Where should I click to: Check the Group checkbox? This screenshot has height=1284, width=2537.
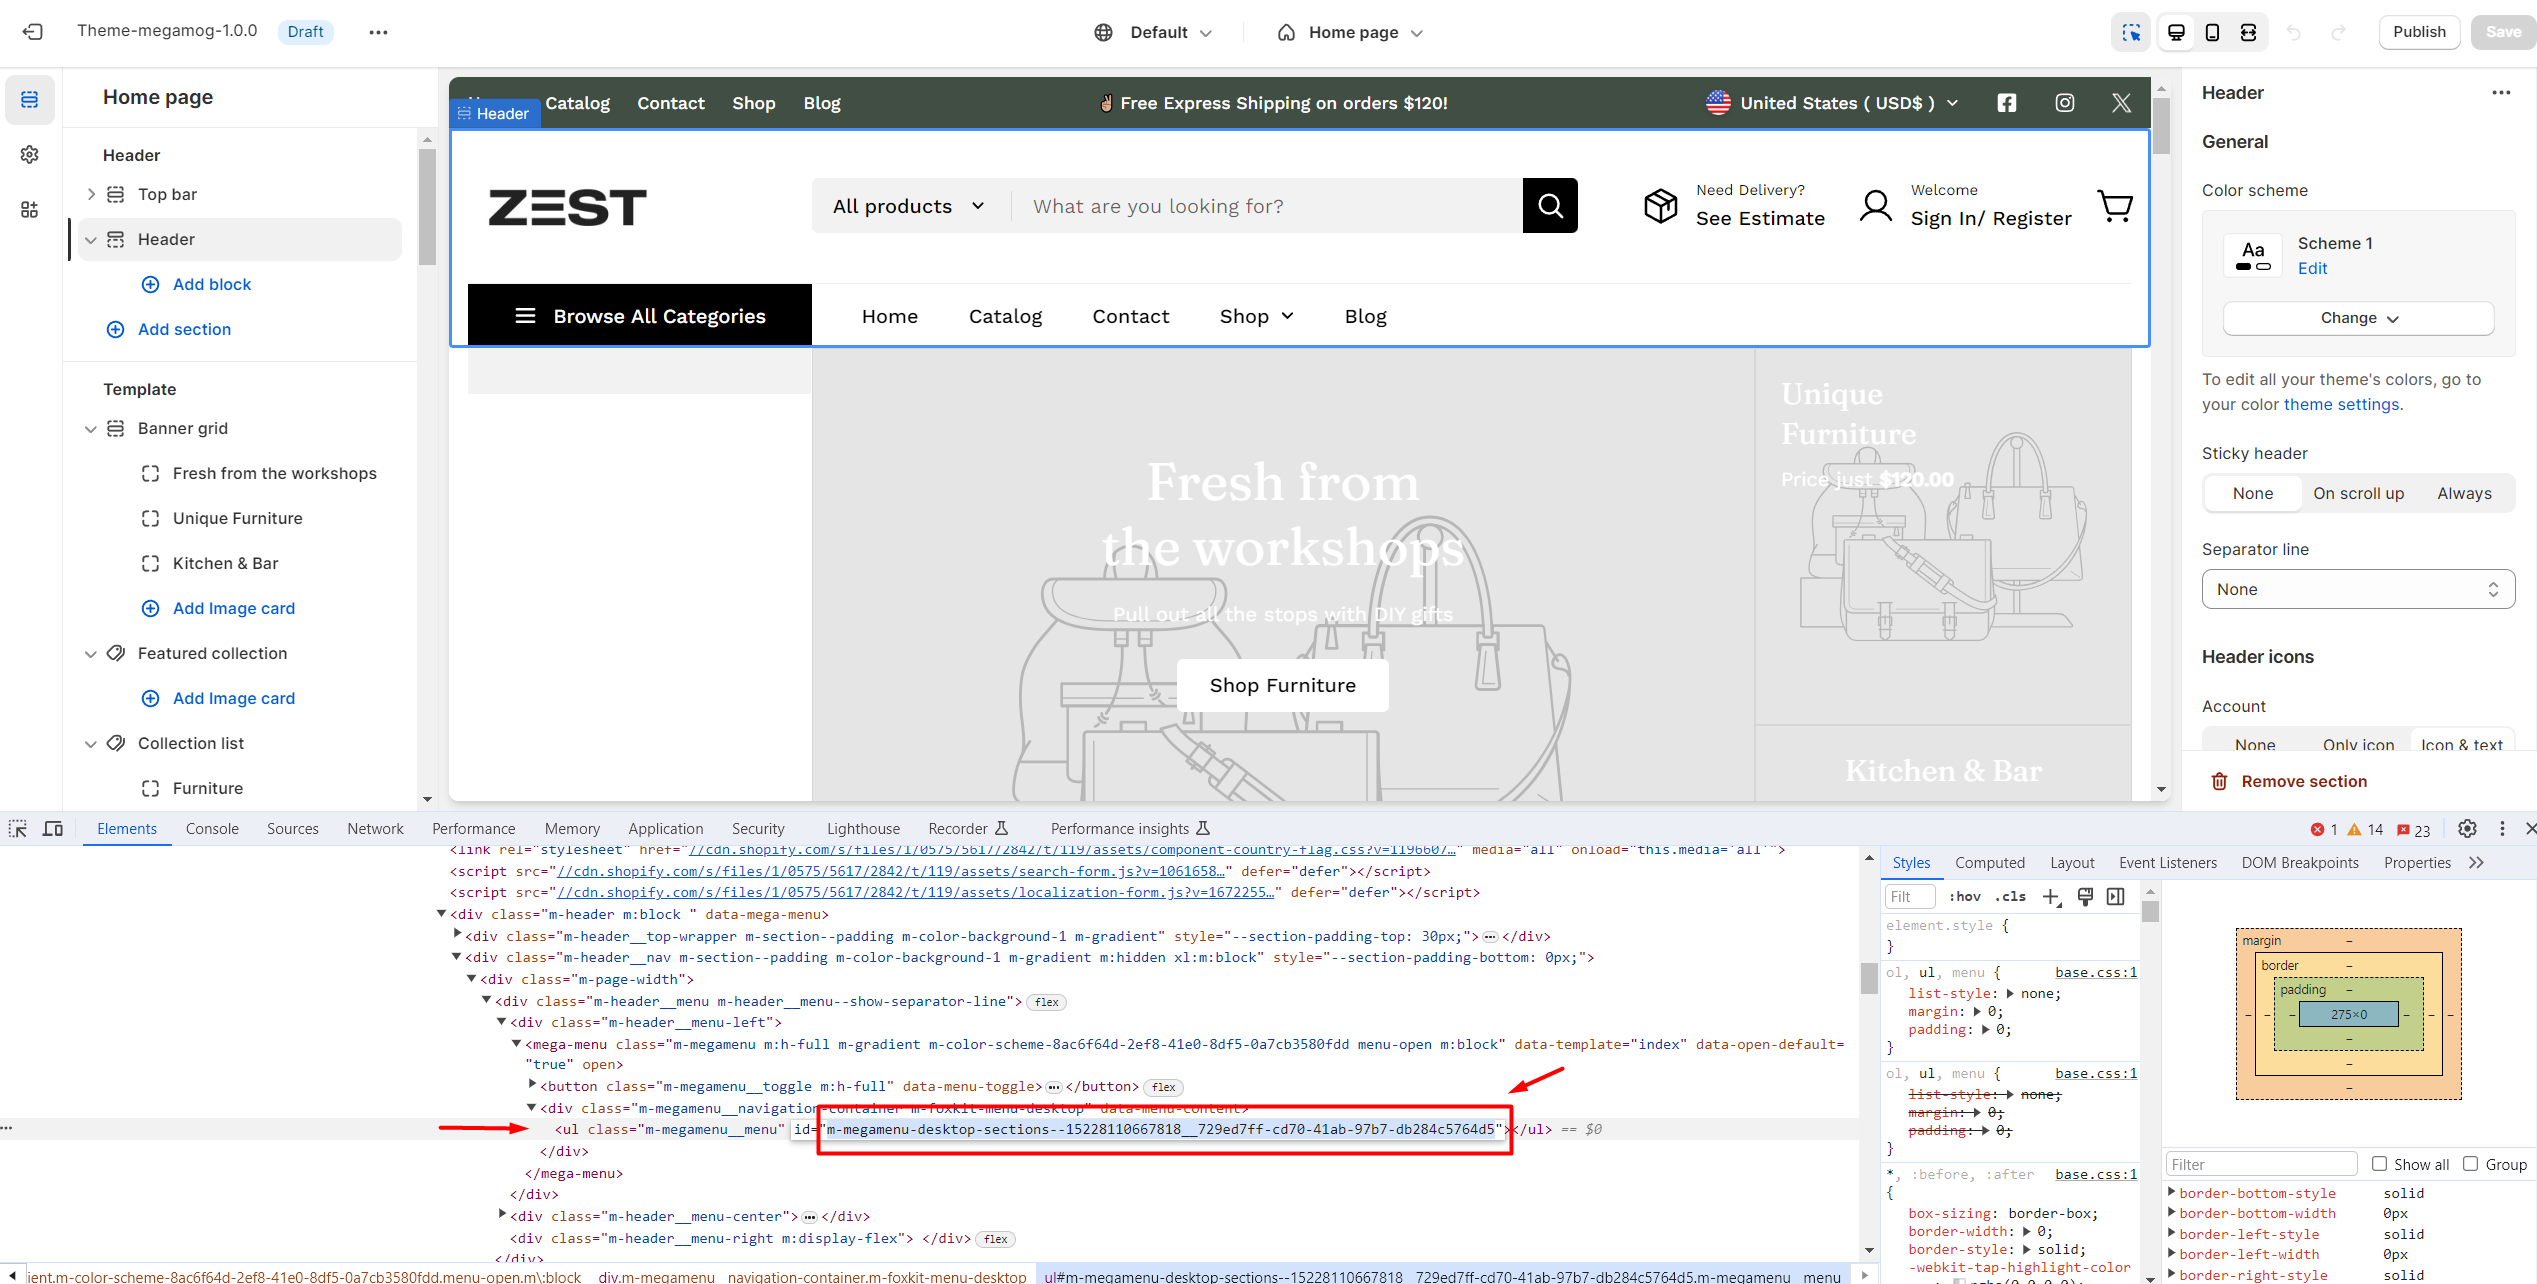[x=2470, y=1164]
